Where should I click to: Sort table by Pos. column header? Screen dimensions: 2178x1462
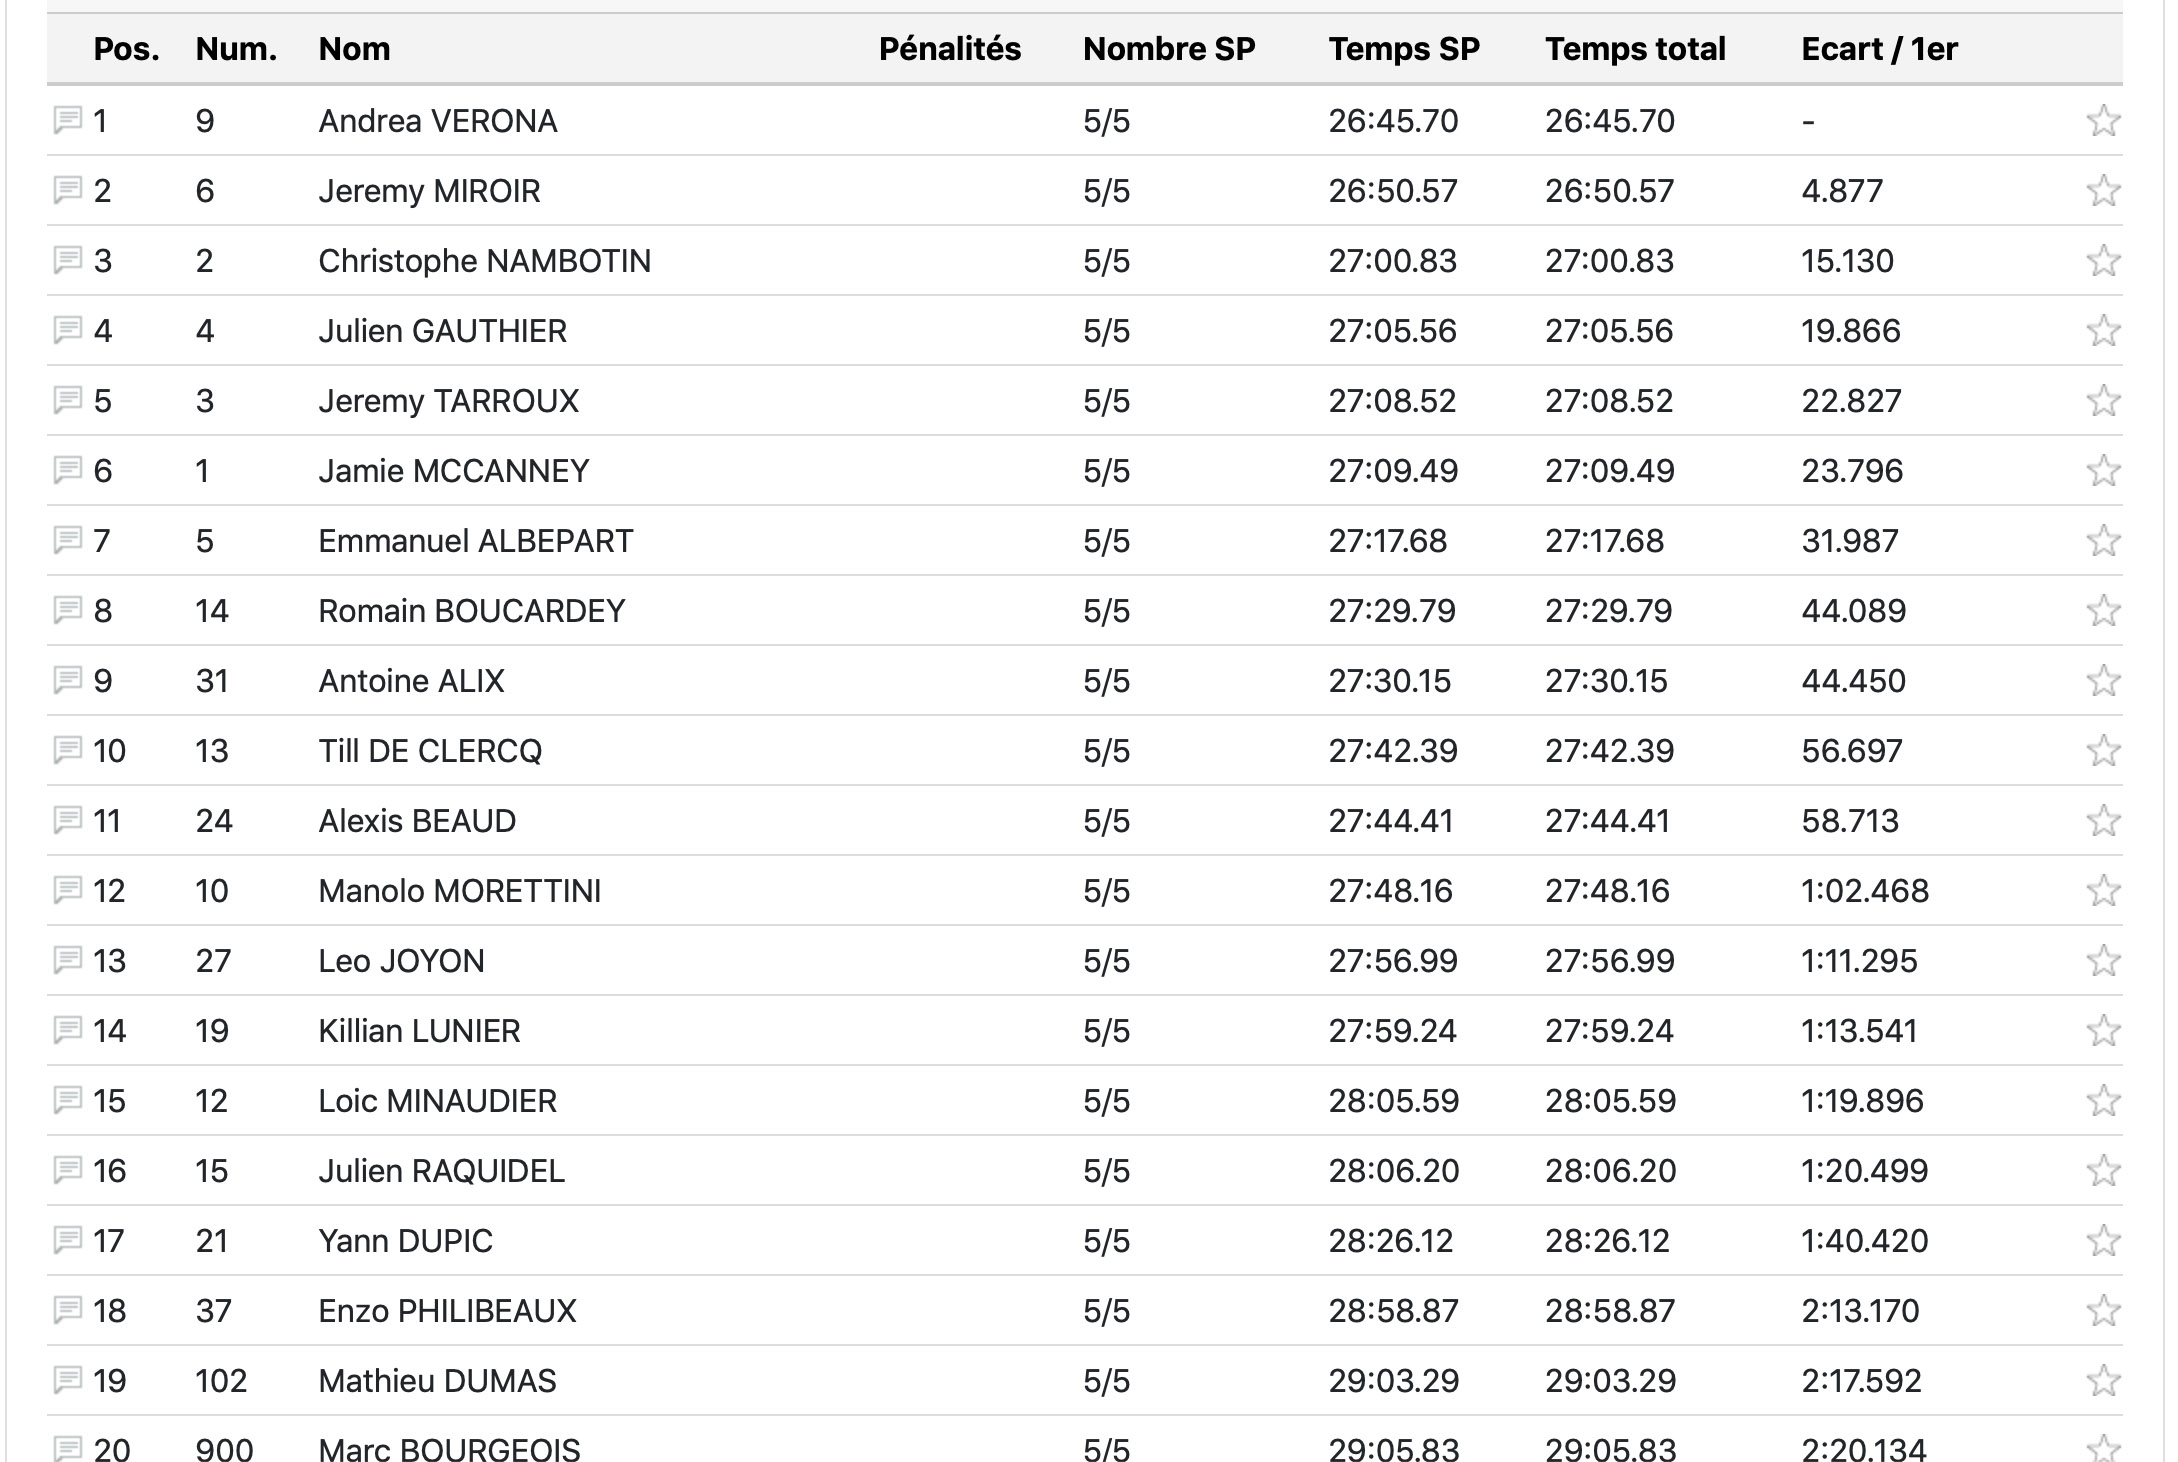coord(126,49)
